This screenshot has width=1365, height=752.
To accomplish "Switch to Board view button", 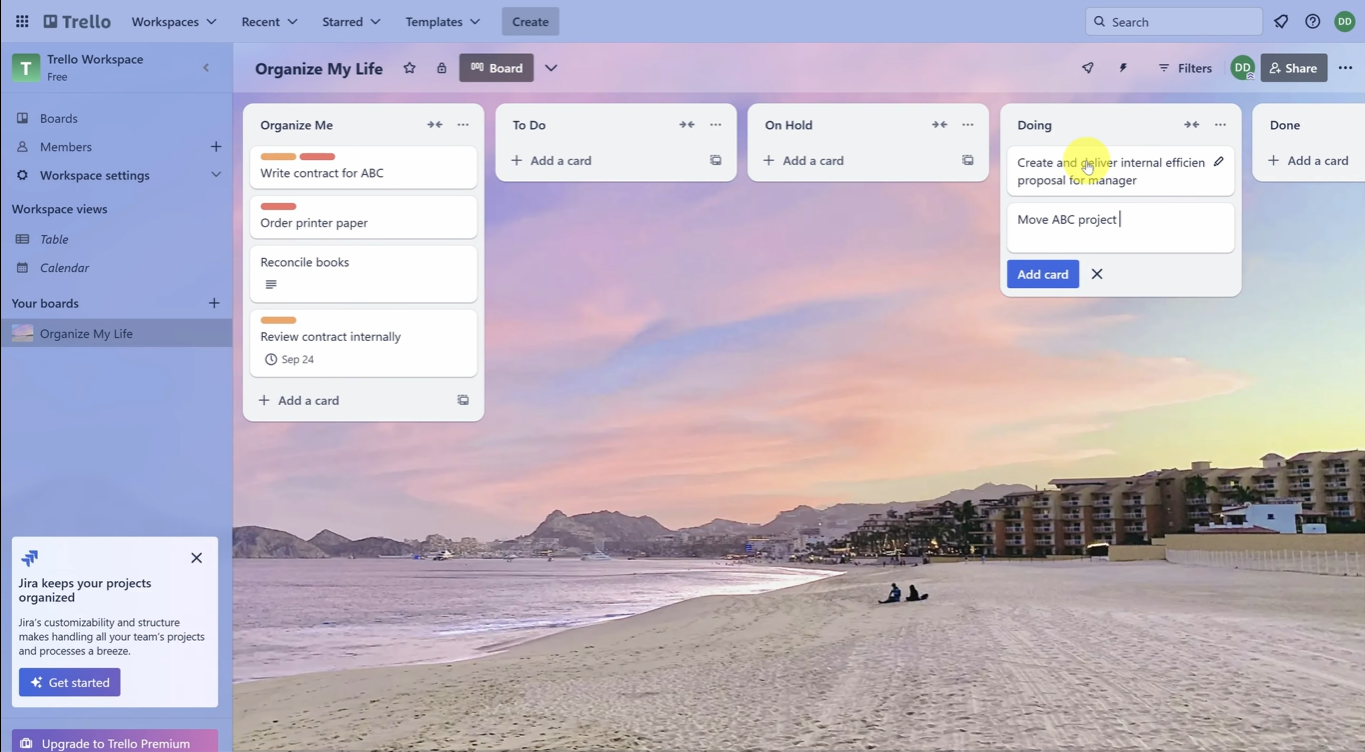I will tap(496, 68).
